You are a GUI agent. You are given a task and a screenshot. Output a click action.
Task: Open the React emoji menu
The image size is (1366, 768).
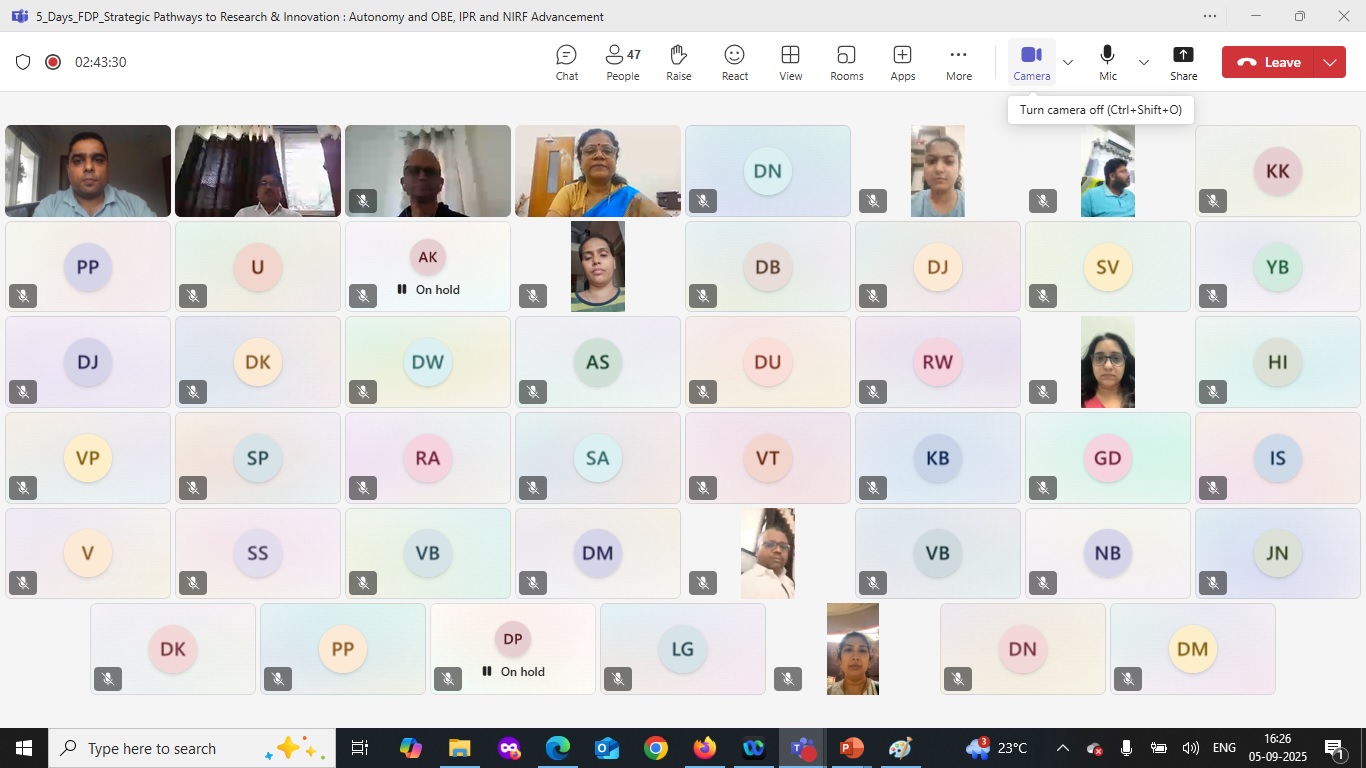[x=734, y=62]
